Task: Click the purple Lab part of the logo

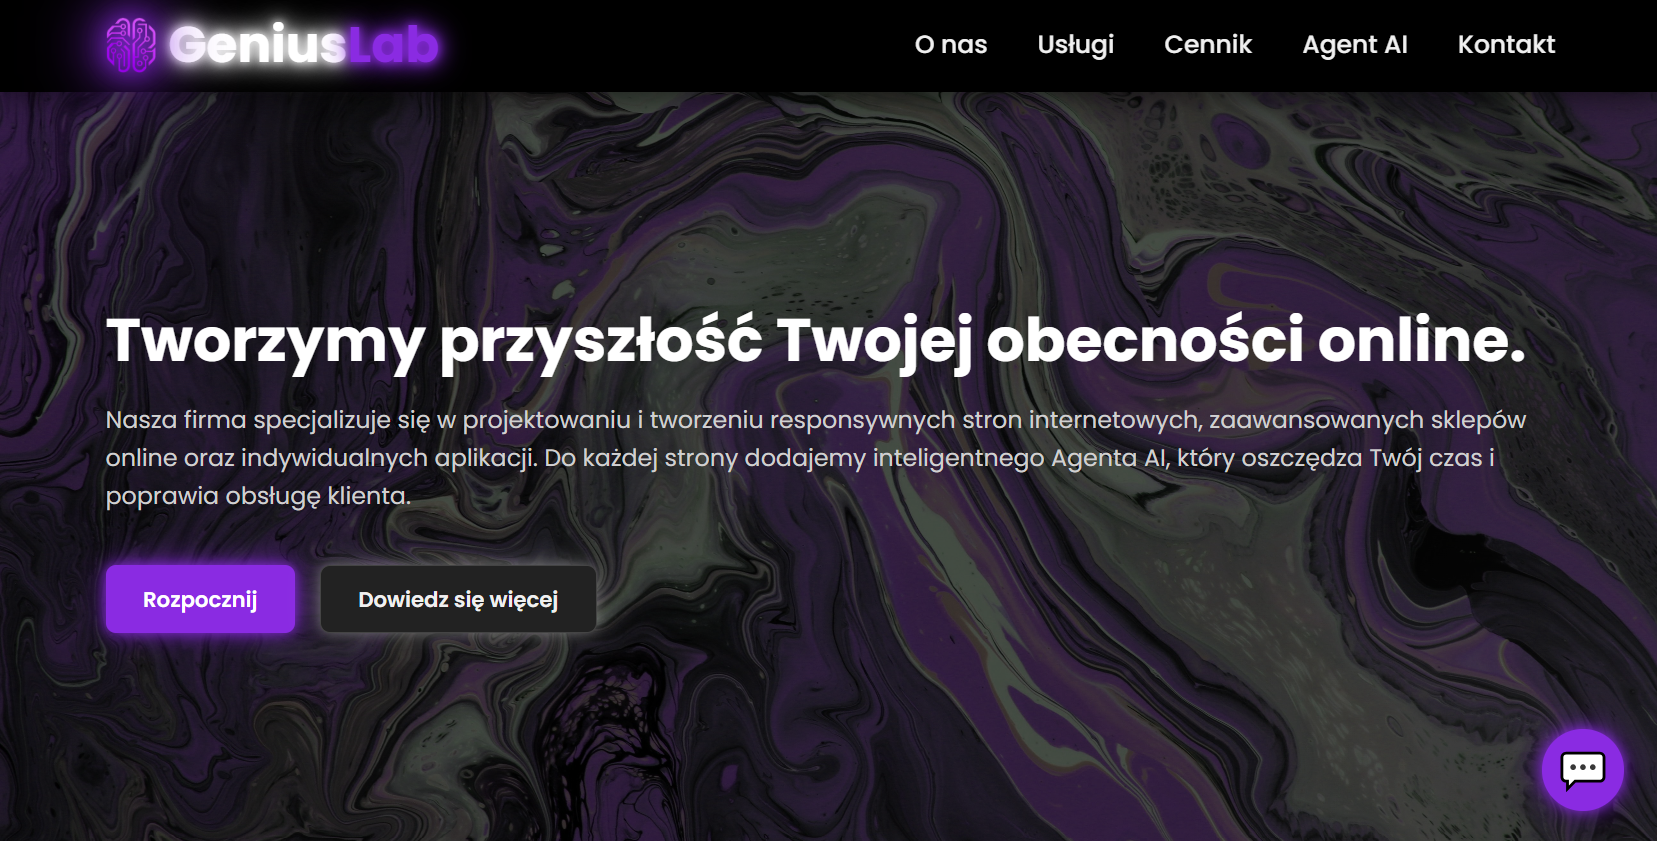Action: coord(393,44)
